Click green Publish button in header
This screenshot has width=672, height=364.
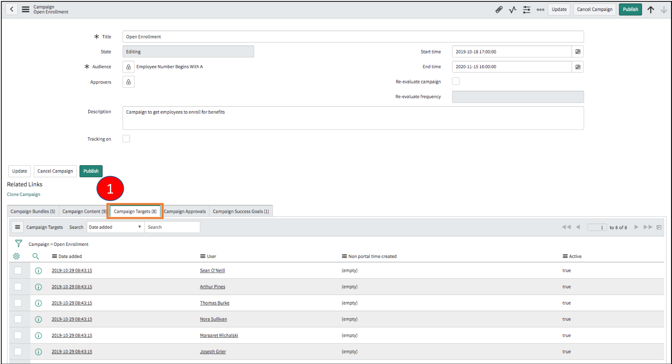[630, 9]
